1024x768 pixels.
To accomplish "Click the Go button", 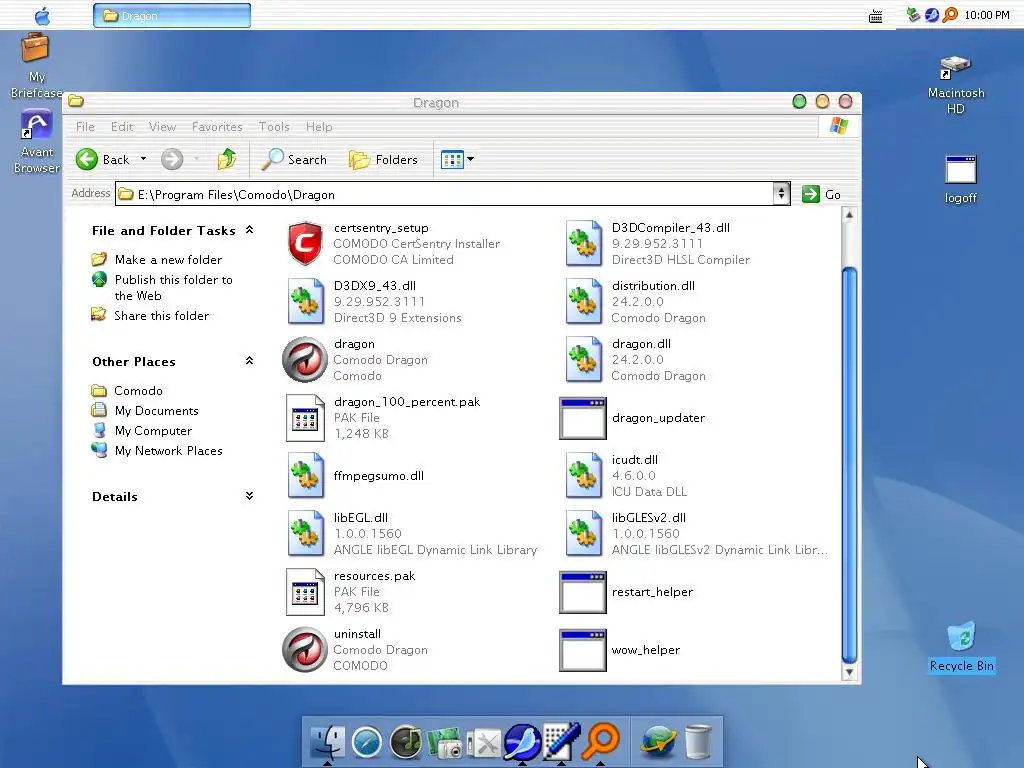I will click(x=822, y=194).
